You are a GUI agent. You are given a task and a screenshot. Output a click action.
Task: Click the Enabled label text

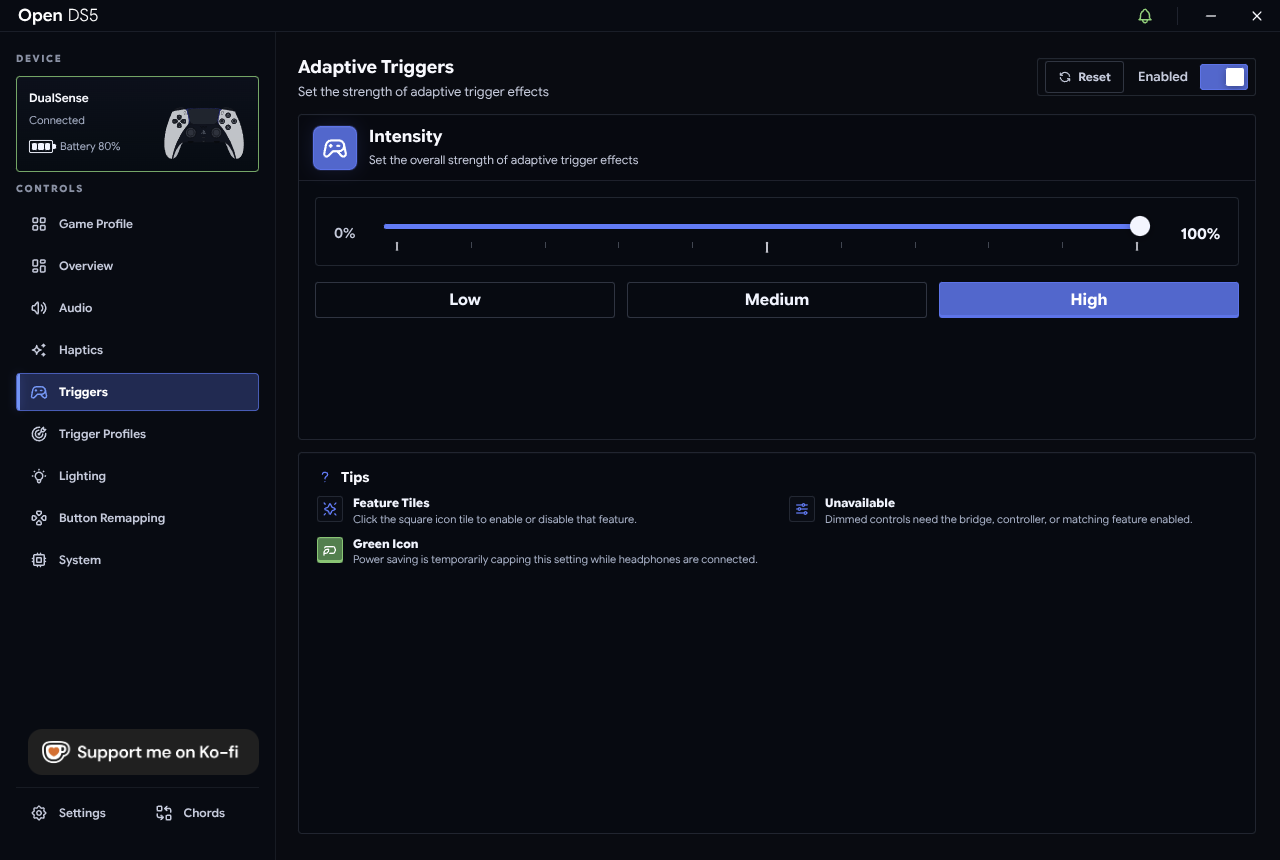[1163, 77]
